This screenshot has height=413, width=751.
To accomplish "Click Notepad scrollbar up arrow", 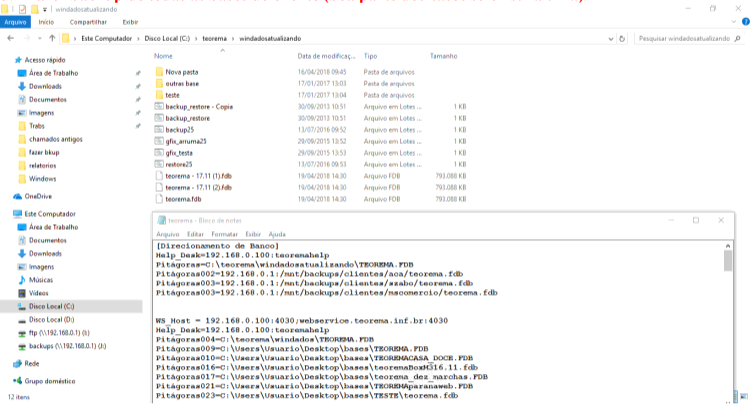I will (x=728, y=246).
